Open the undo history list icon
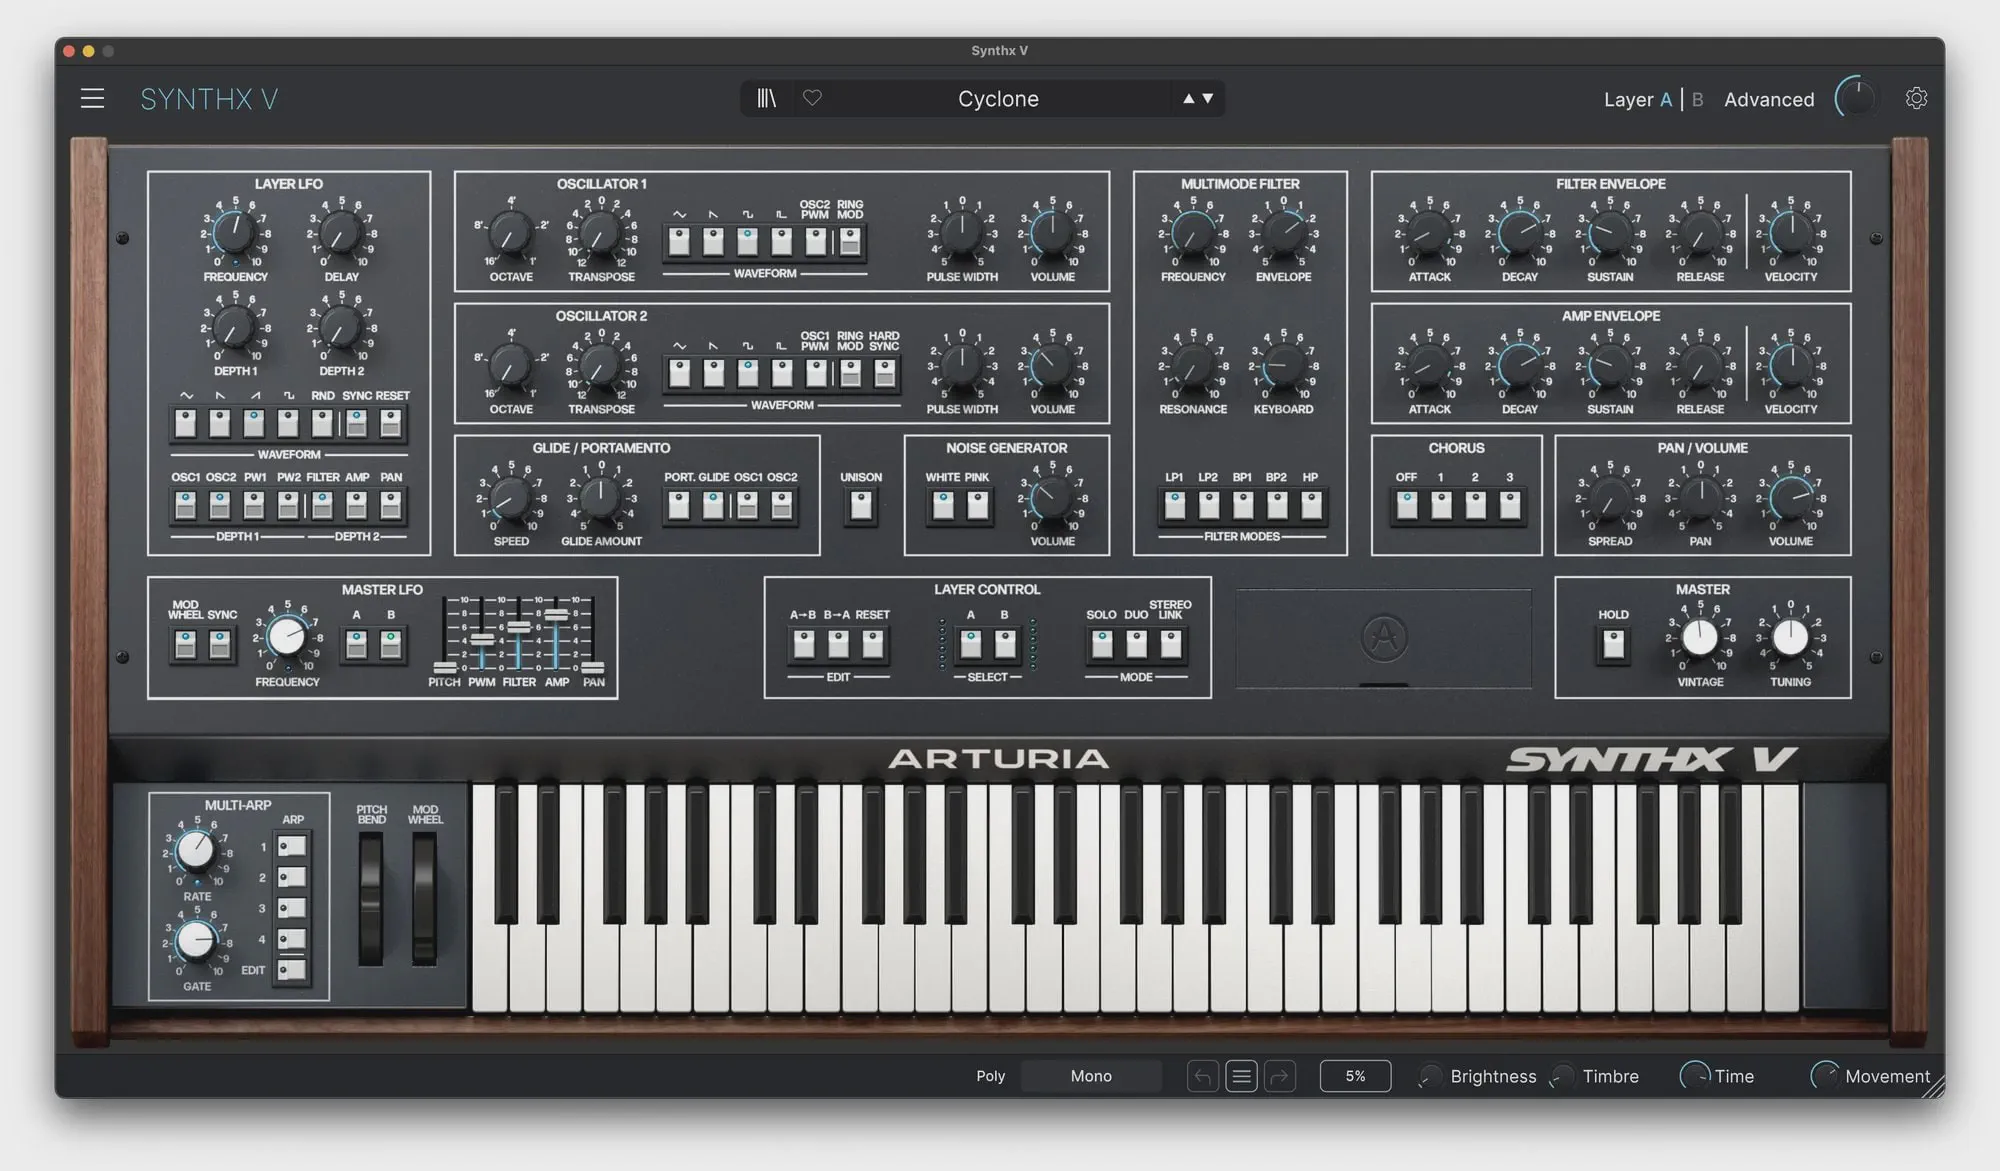 tap(1241, 1076)
